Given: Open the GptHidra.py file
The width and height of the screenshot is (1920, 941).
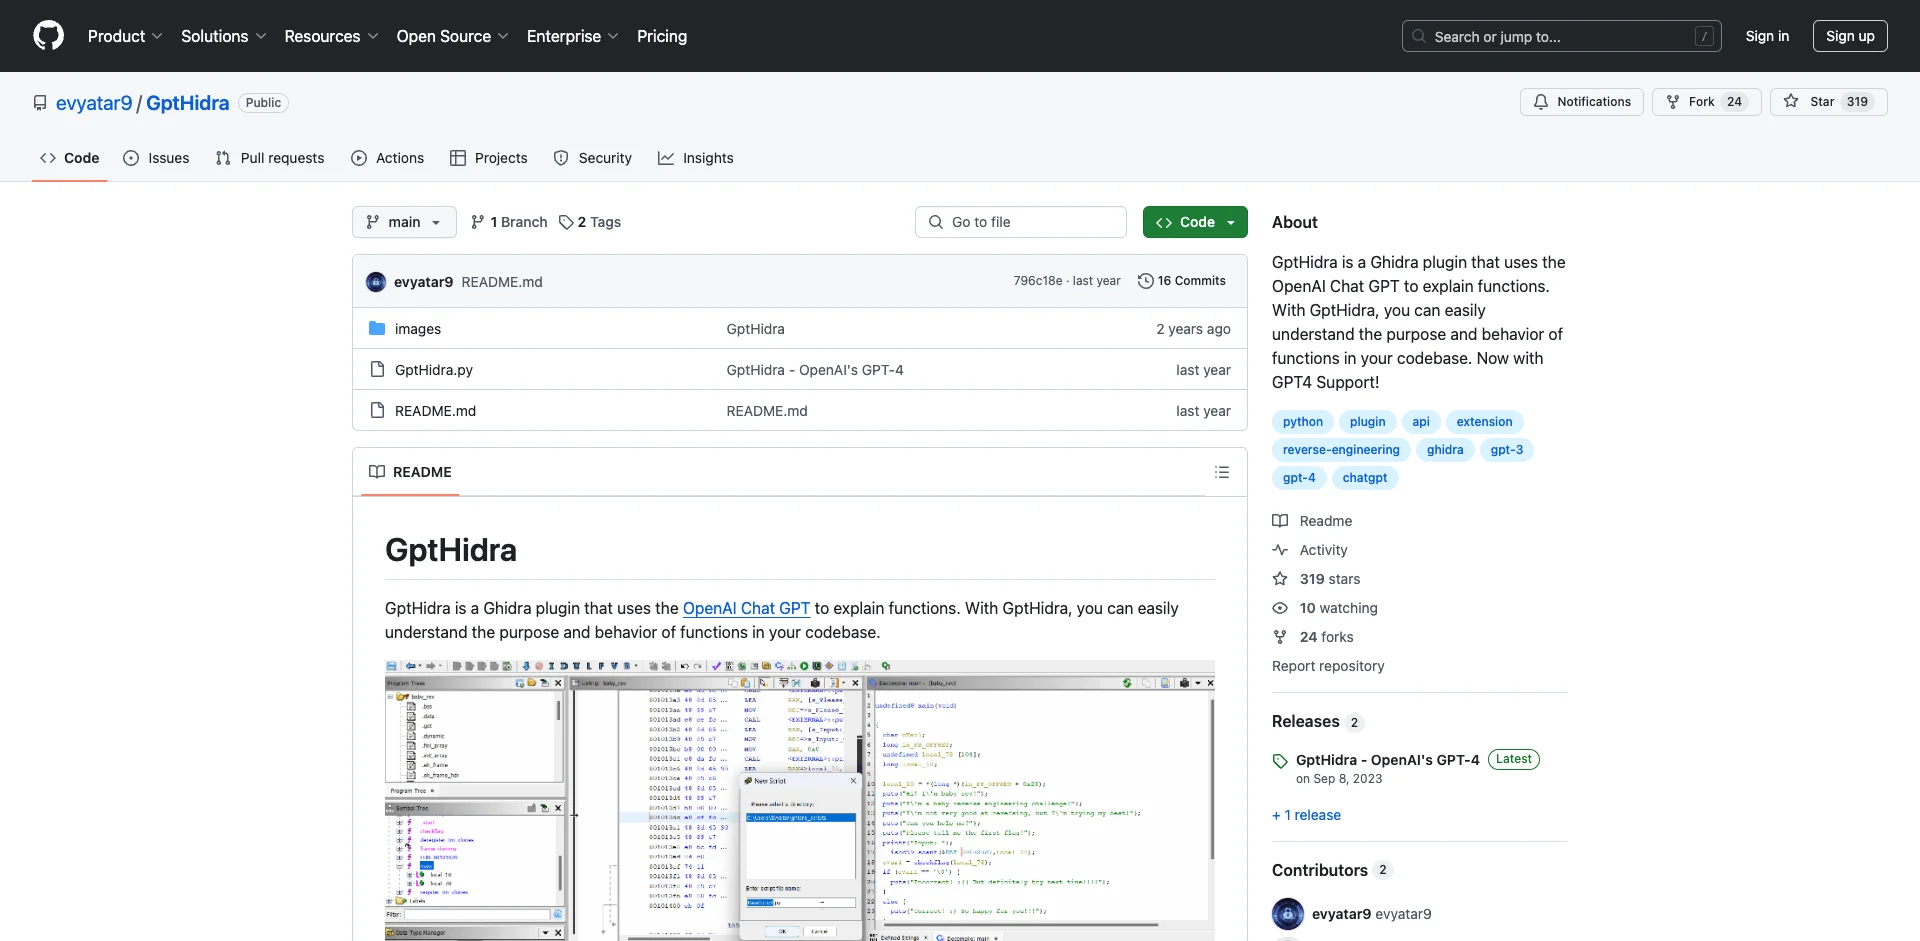Looking at the screenshot, I should coord(434,370).
